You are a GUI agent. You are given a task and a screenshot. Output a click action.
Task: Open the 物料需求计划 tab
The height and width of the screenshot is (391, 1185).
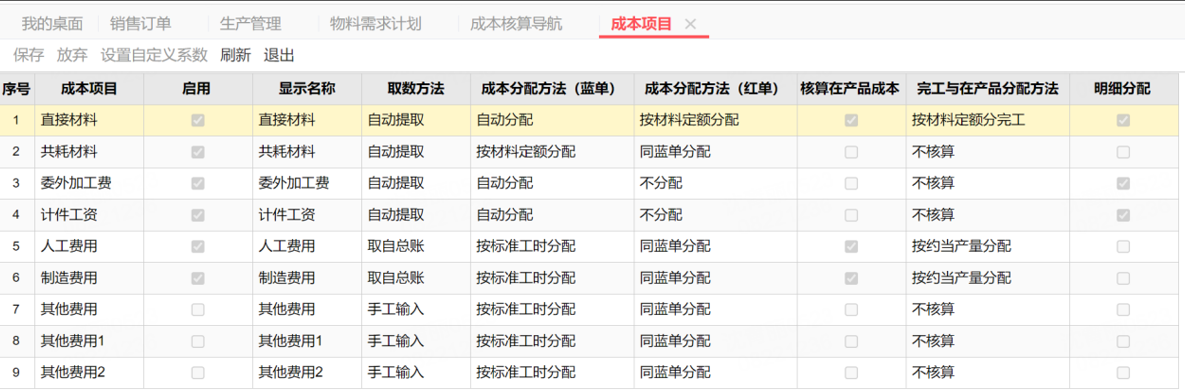(x=376, y=23)
